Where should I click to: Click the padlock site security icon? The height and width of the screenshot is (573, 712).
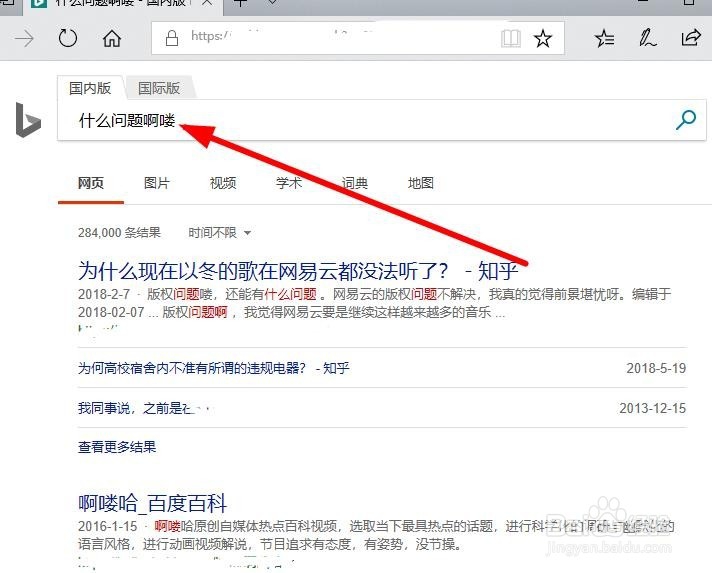coord(172,38)
